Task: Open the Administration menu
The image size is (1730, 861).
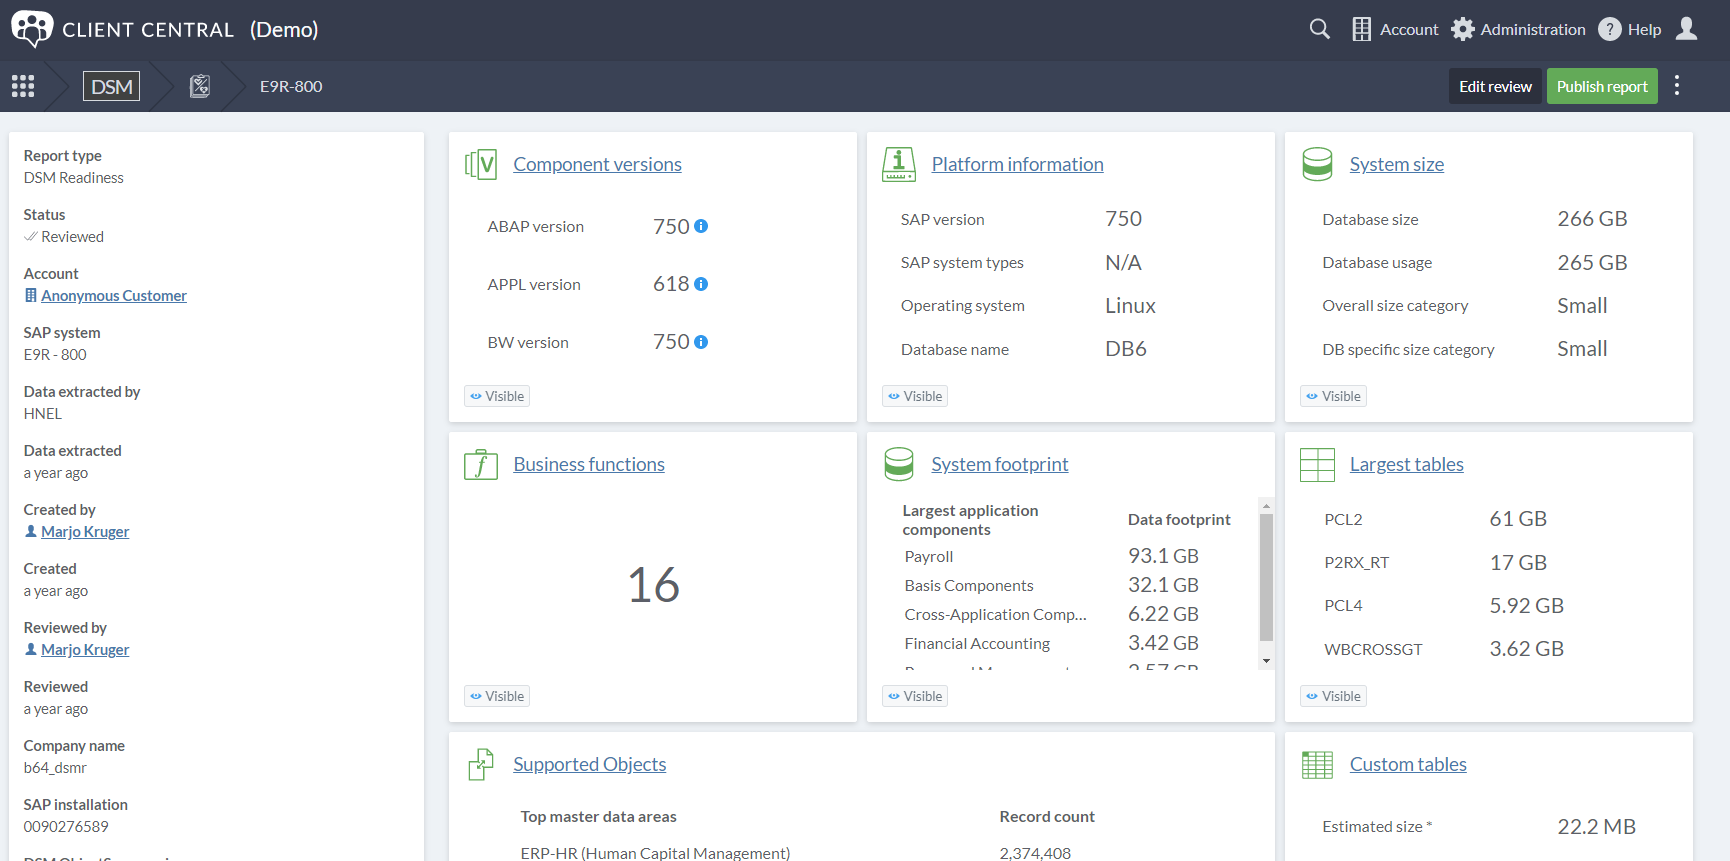Action: click(1518, 29)
